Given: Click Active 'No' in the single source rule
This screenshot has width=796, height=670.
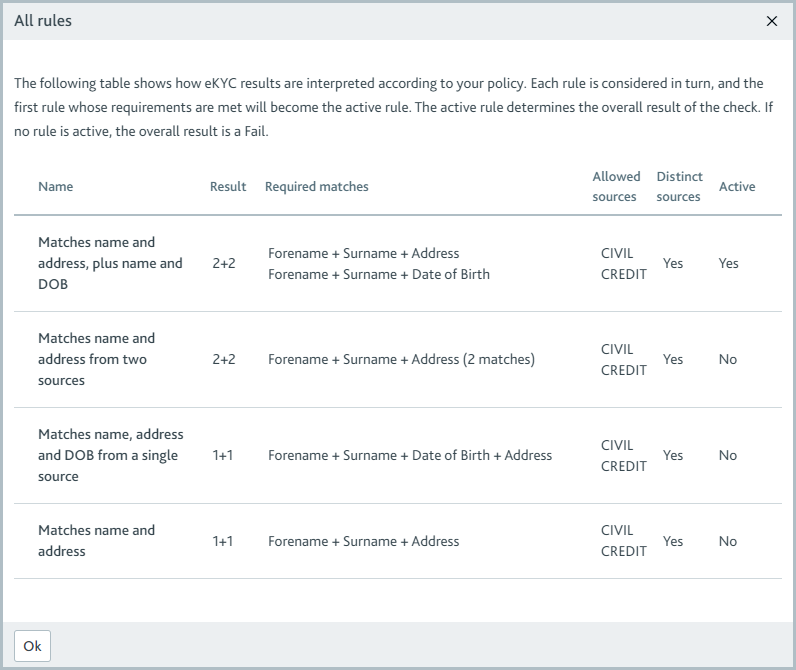Looking at the screenshot, I should click(x=728, y=455).
